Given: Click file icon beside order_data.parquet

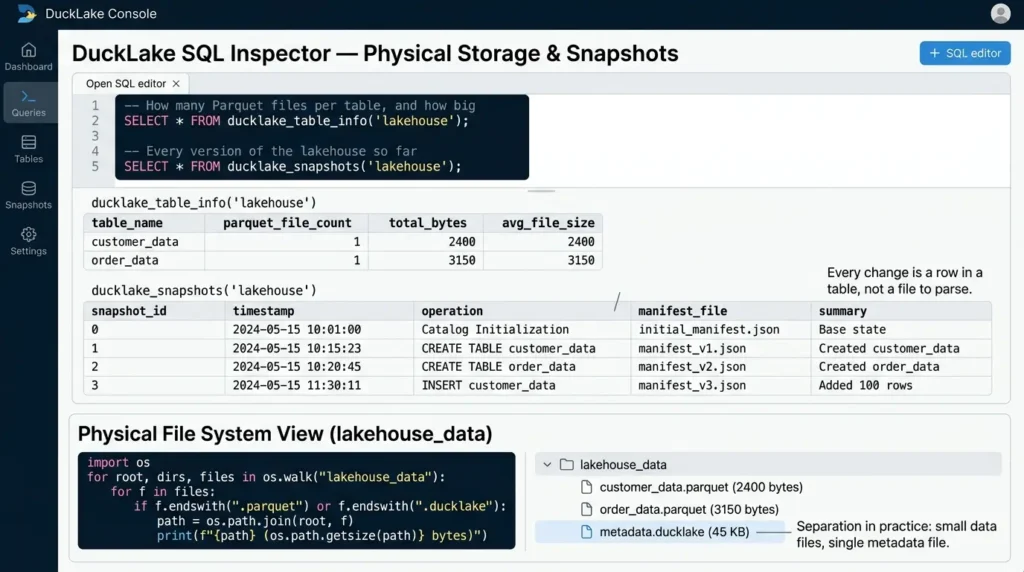Looking at the screenshot, I should click(x=586, y=509).
